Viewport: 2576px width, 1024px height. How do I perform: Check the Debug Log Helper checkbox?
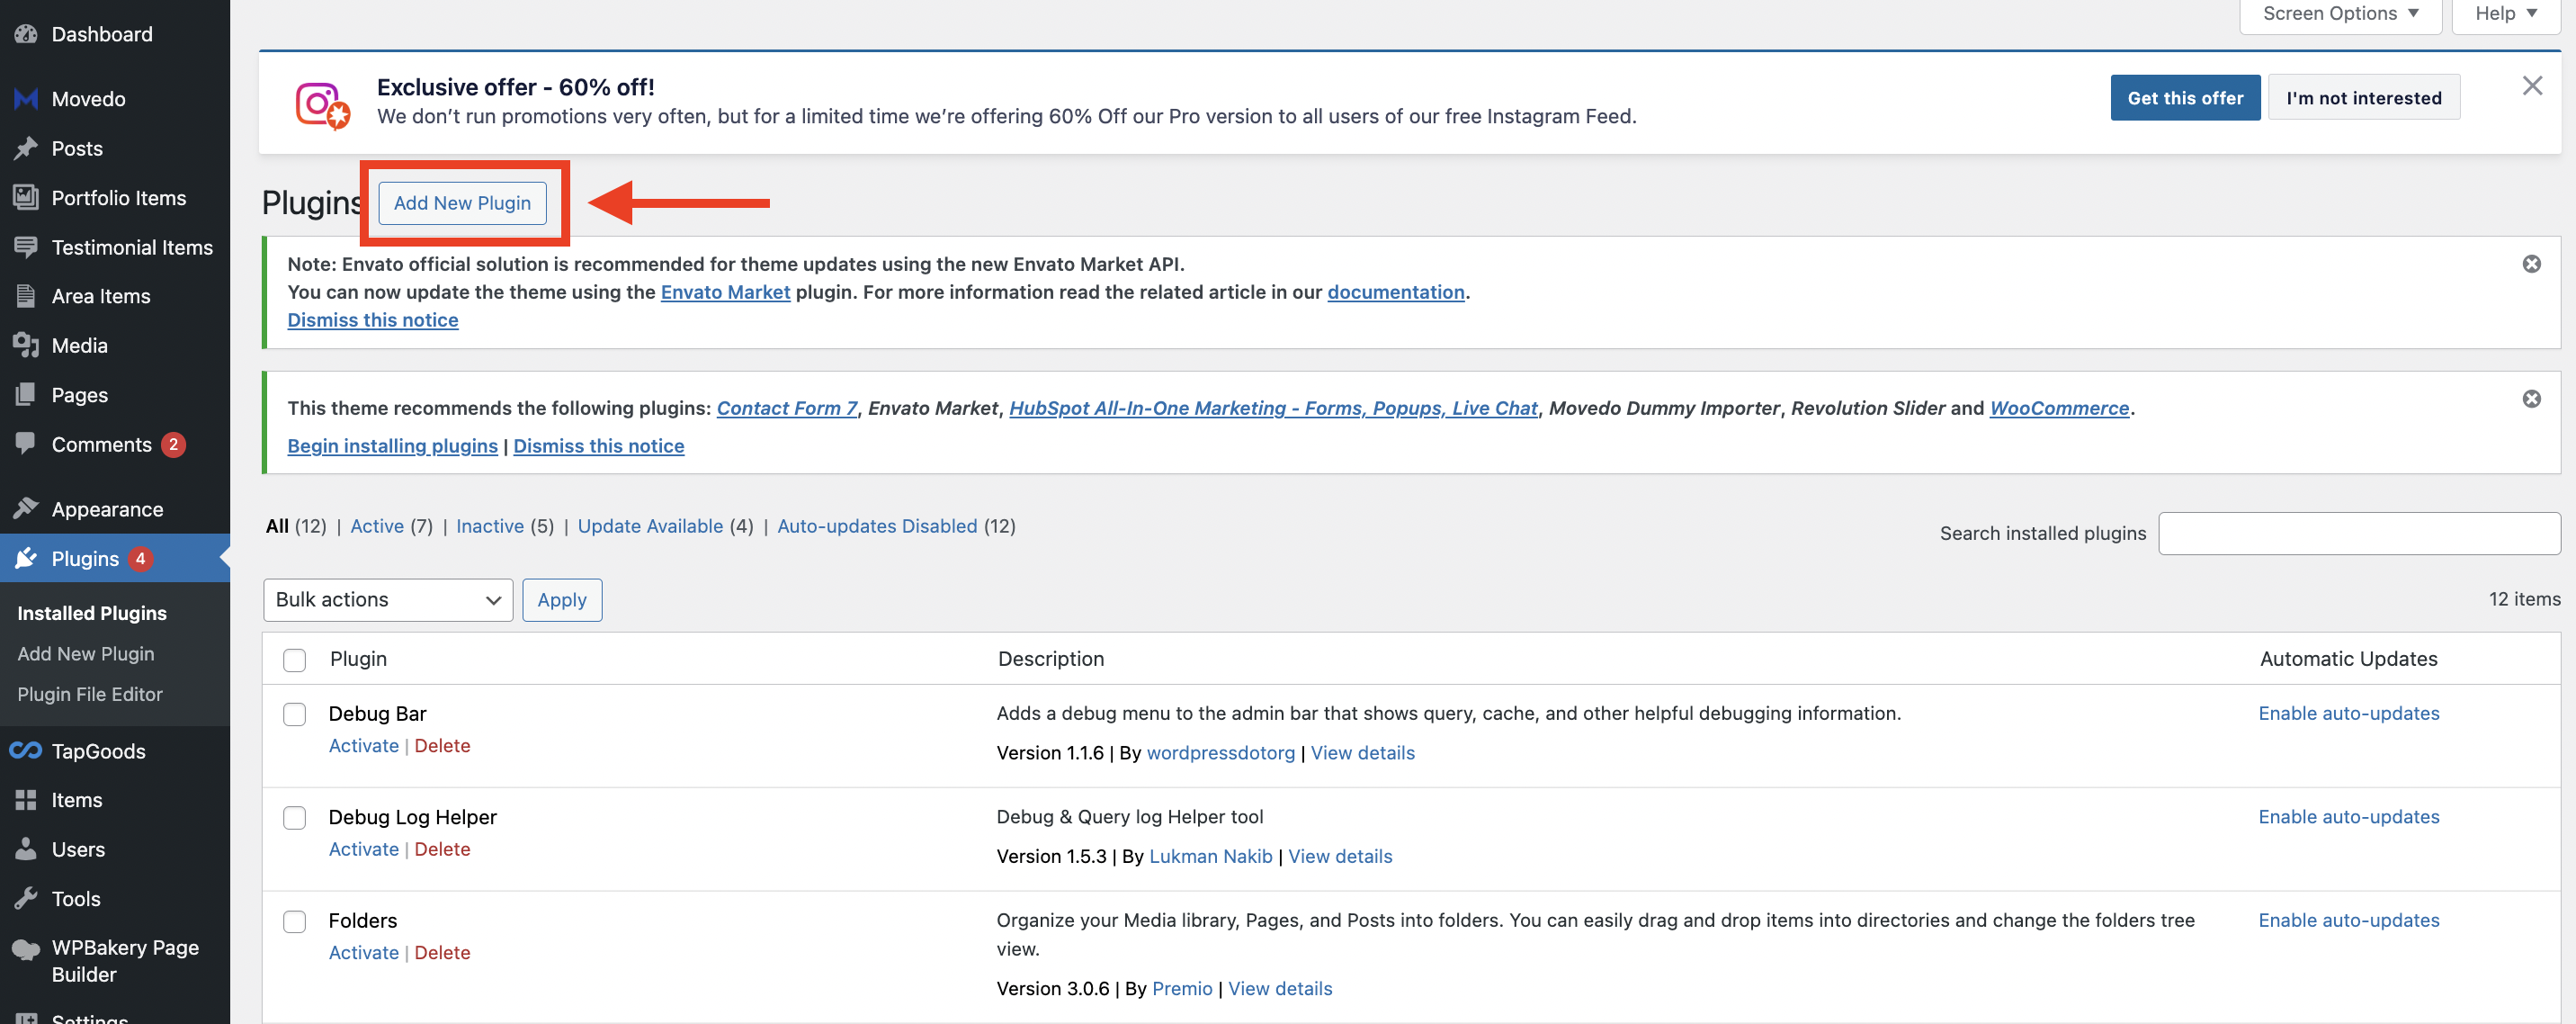(x=294, y=818)
